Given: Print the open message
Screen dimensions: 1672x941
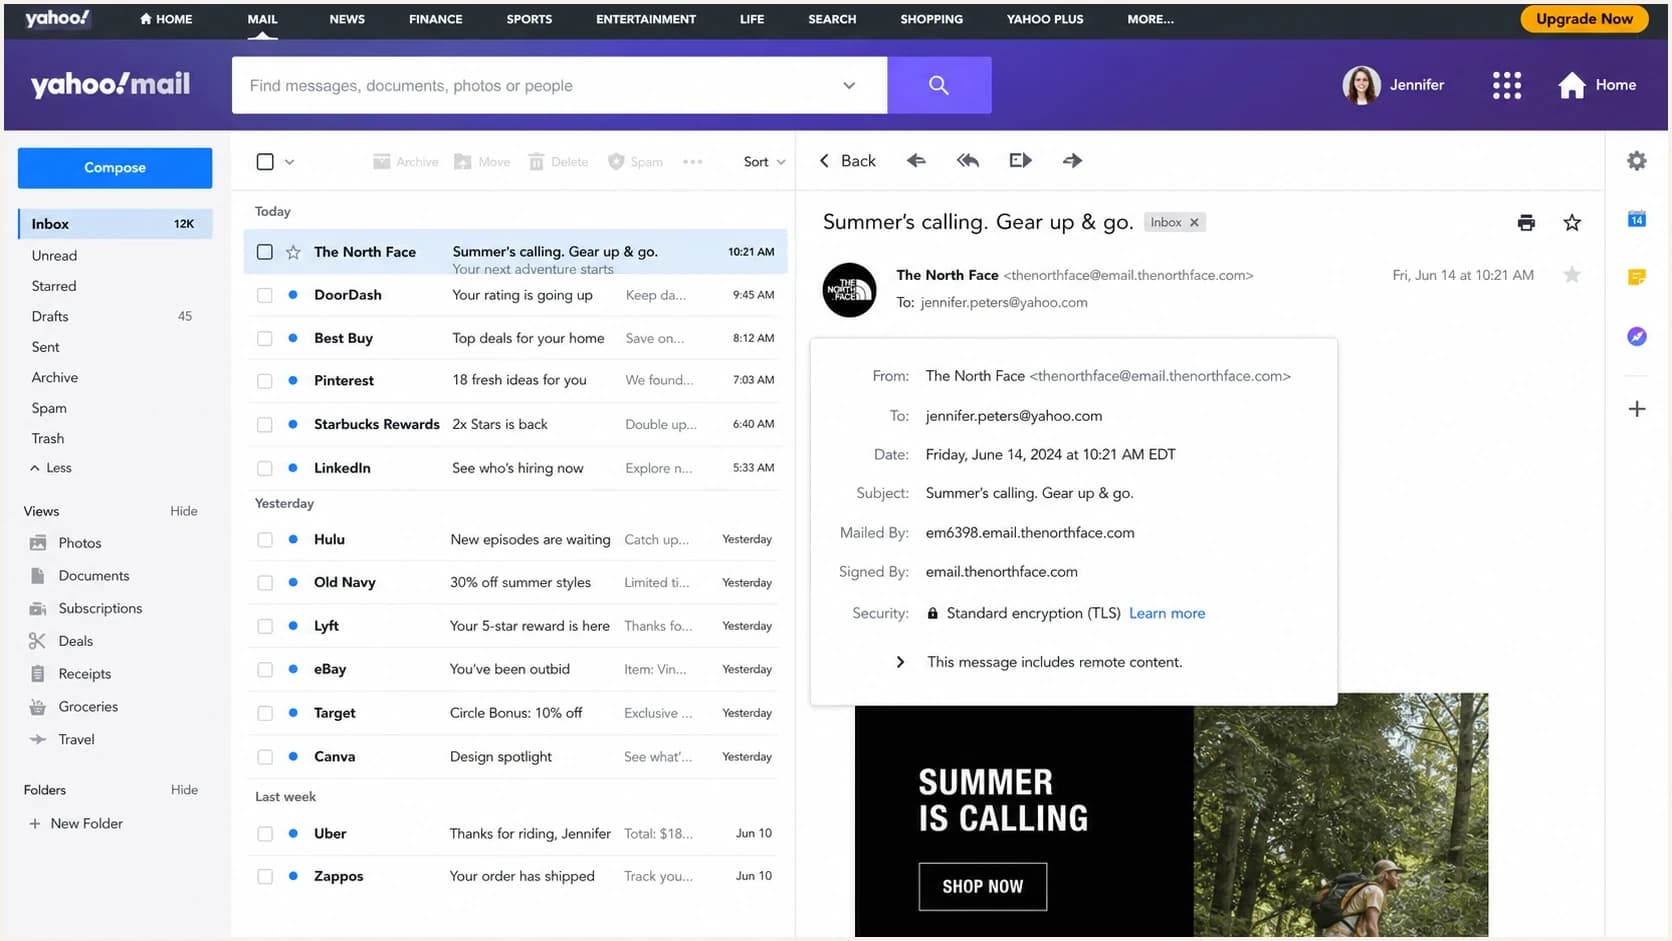Looking at the screenshot, I should click(1526, 223).
